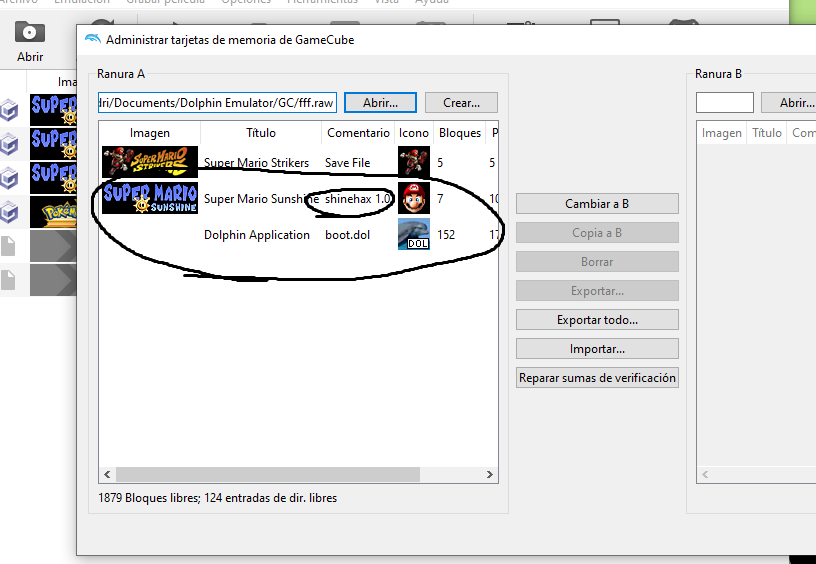The width and height of the screenshot is (816, 564).
Task: Click the Ranura A file path field
Action: (217, 102)
